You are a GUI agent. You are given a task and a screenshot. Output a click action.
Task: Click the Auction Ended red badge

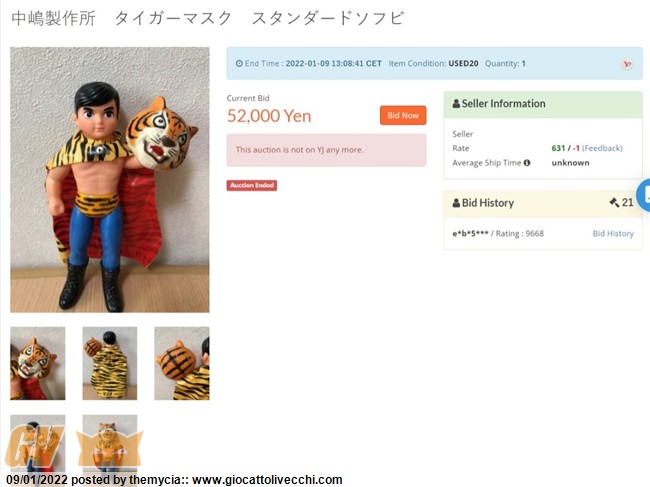click(x=252, y=186)
